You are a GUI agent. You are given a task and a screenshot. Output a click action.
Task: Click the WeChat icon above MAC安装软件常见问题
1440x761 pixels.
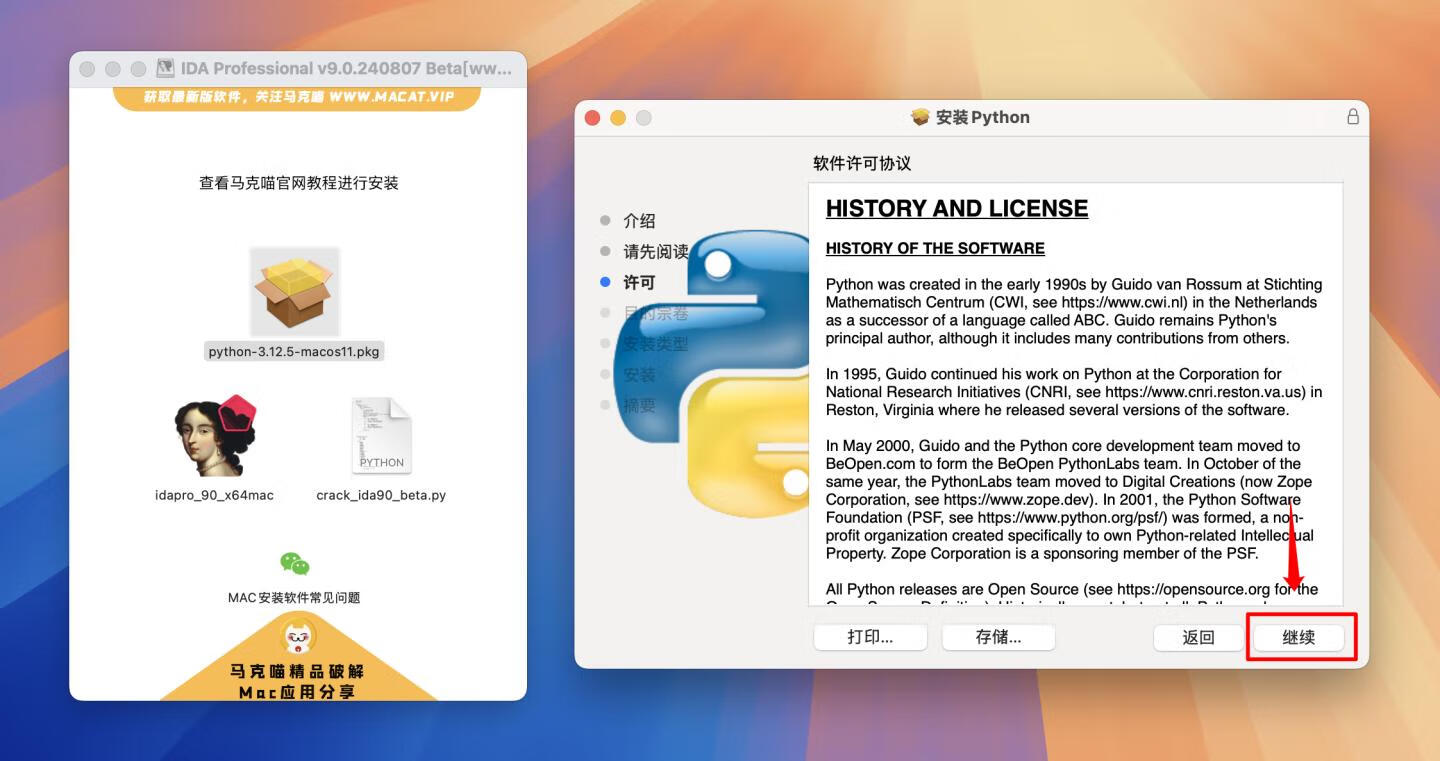(294, 564)
